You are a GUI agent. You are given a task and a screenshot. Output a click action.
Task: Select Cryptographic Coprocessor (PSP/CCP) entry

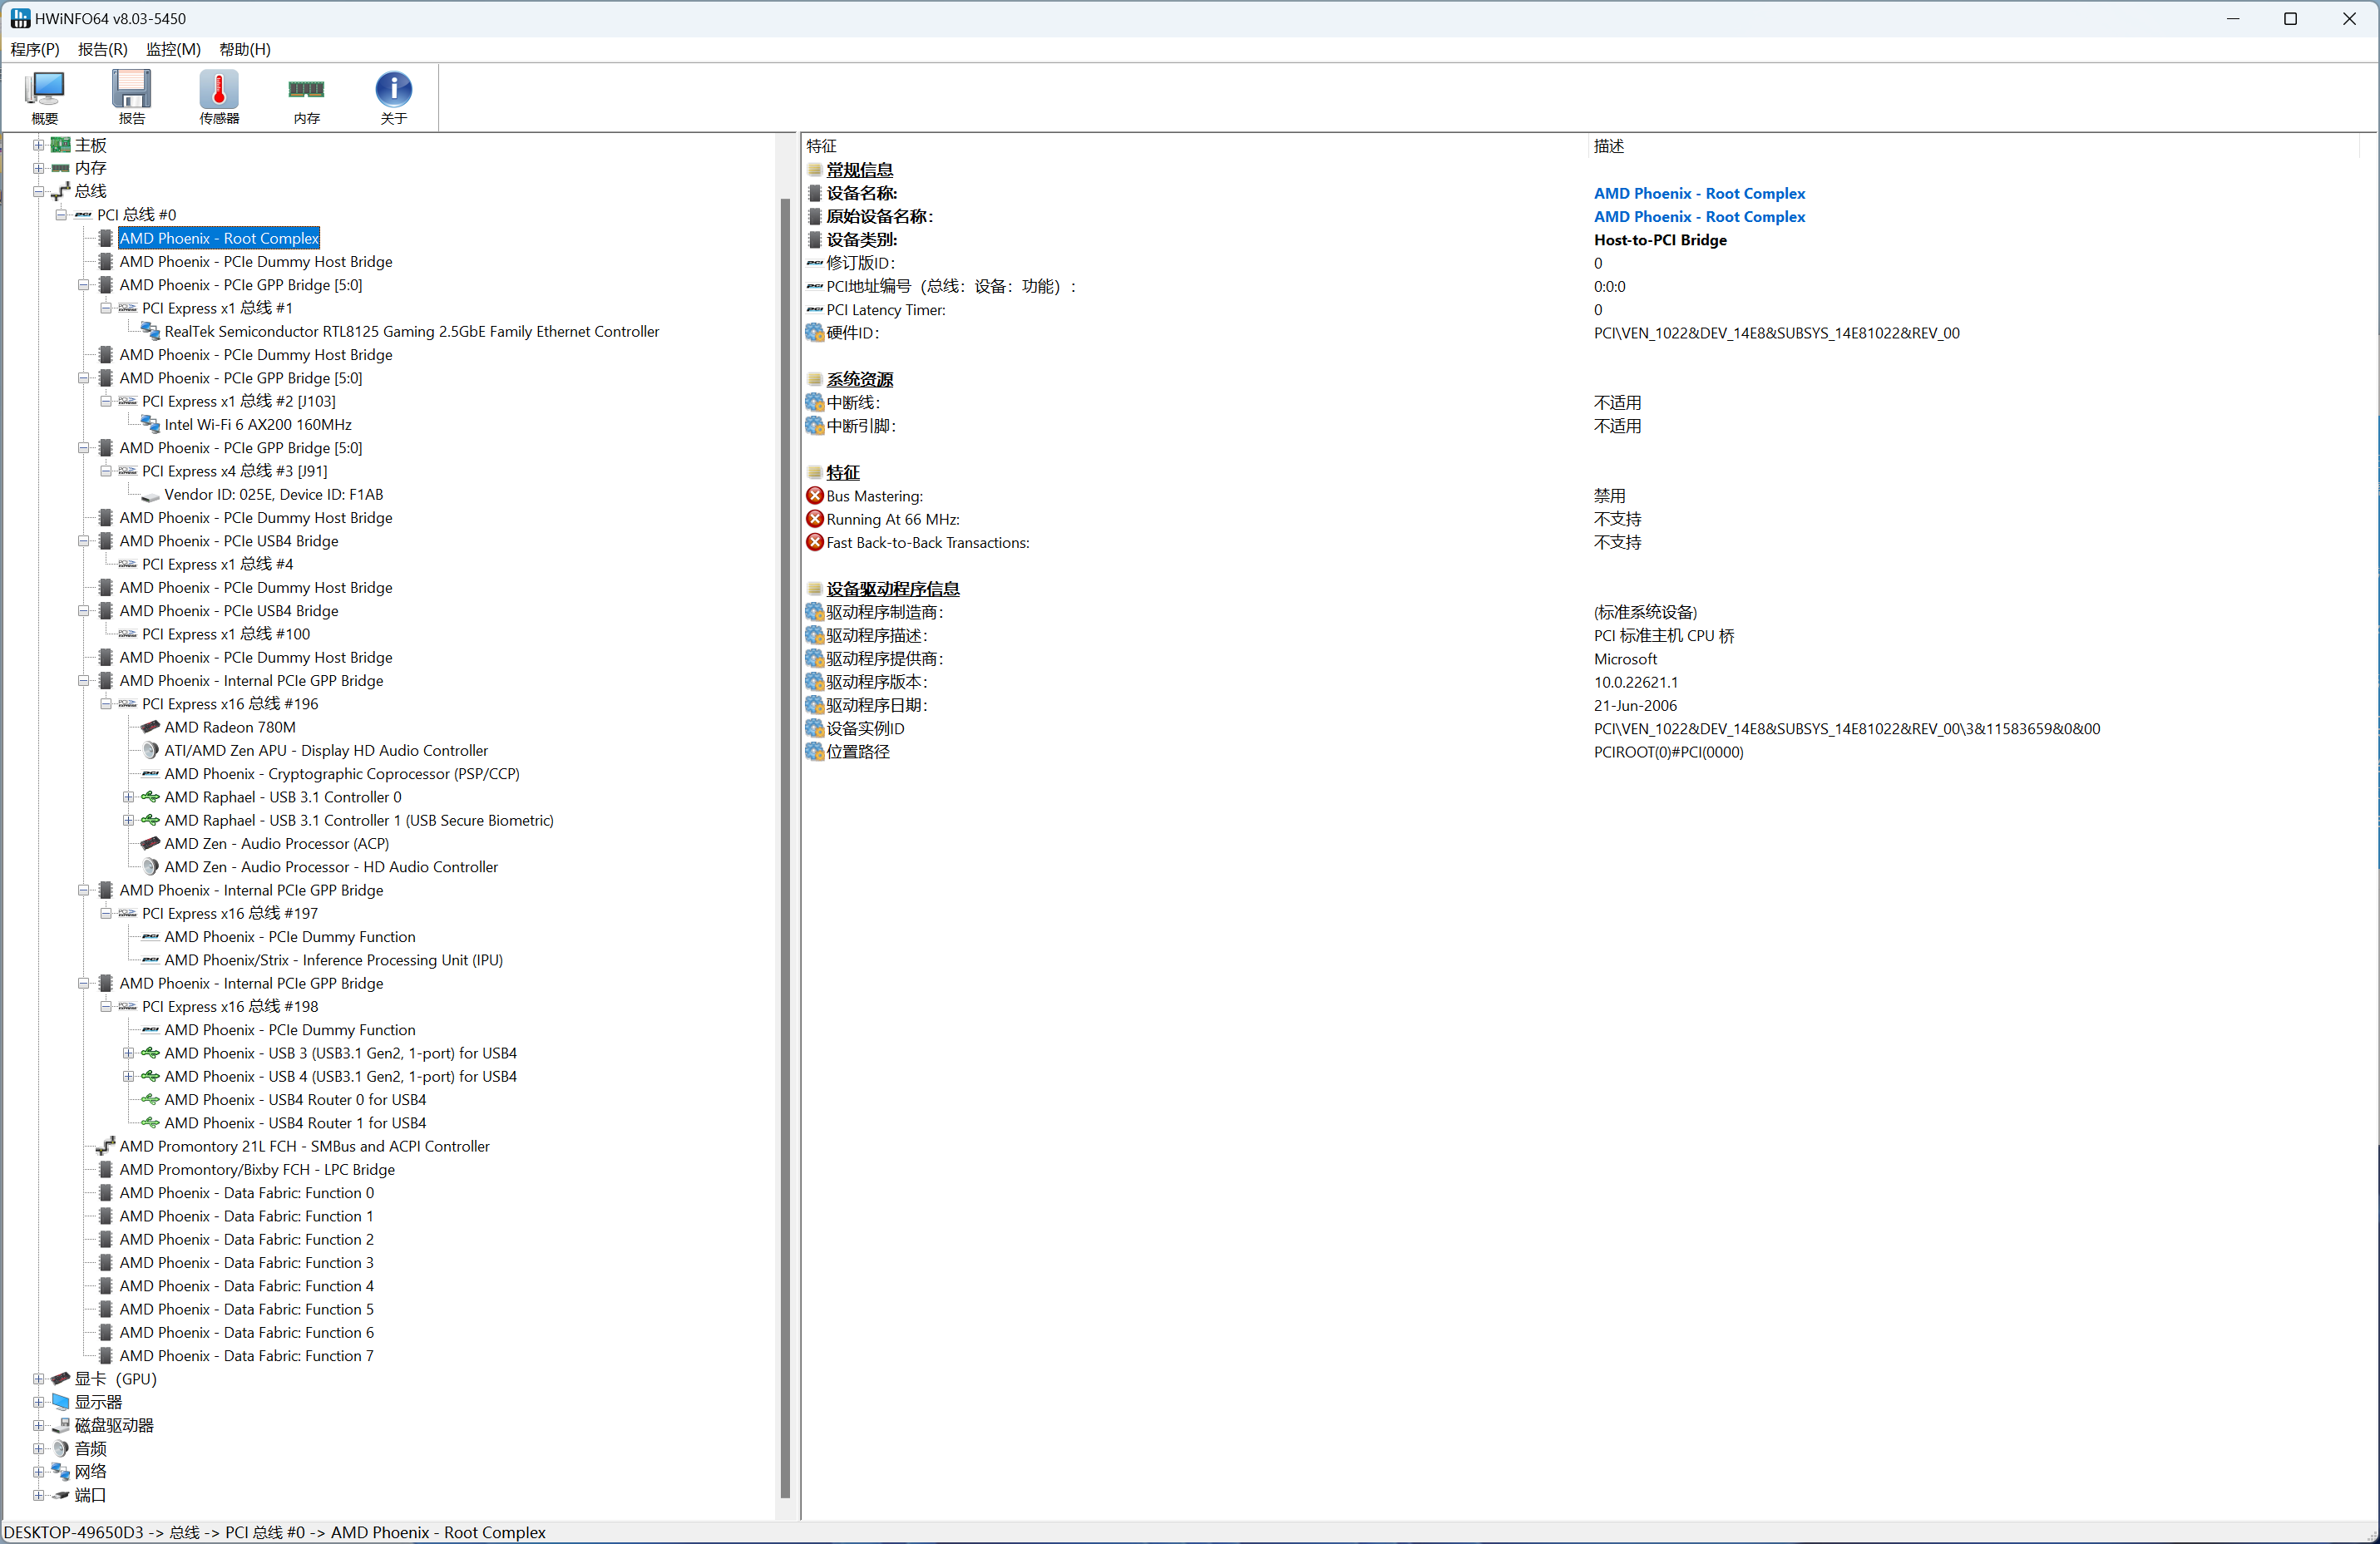point(342,774)
